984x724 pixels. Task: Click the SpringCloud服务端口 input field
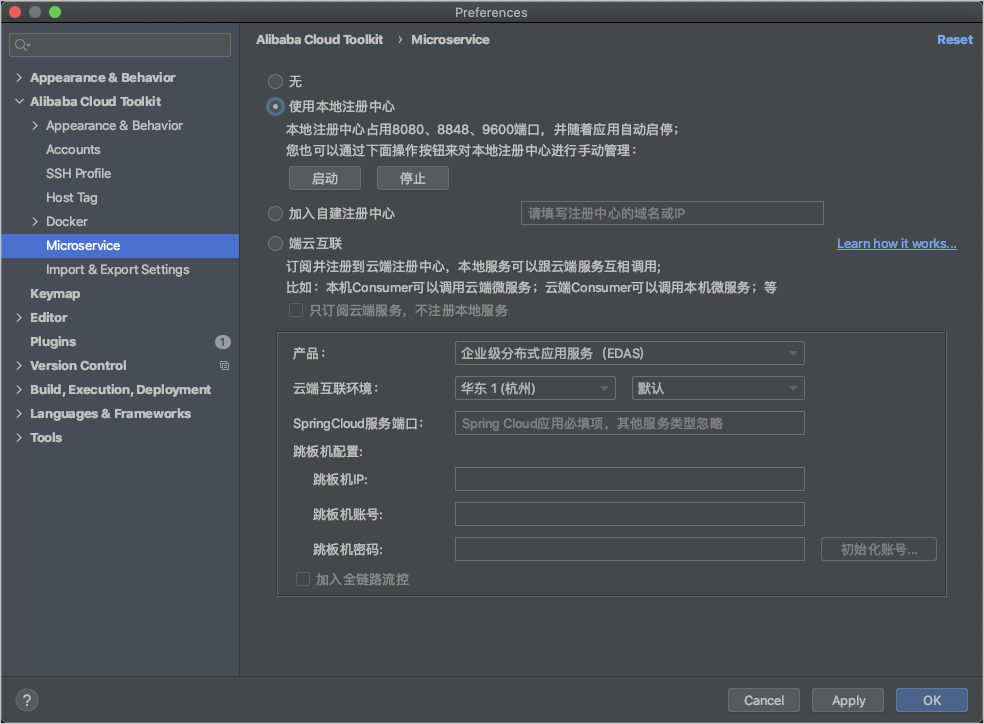coord(629,423)
